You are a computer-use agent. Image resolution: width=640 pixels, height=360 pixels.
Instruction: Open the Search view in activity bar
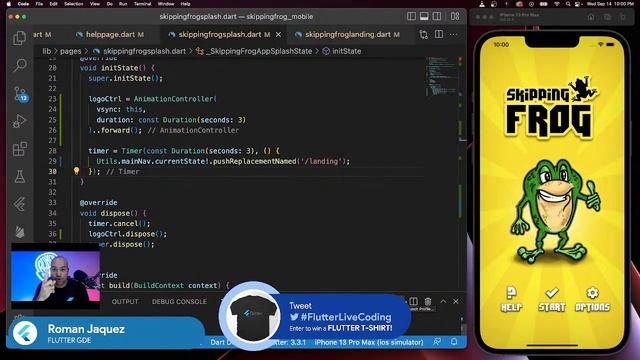19,65
